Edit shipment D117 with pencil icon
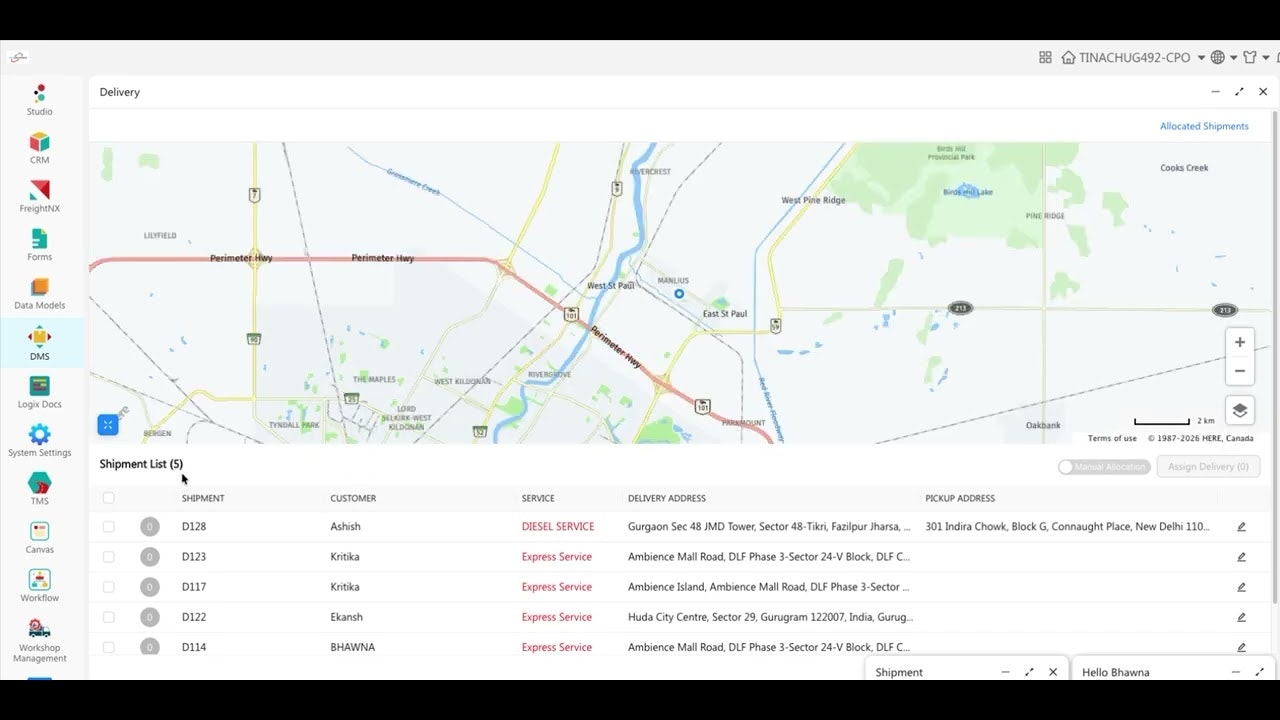 pyautogui.click(x=1241, y=587)
